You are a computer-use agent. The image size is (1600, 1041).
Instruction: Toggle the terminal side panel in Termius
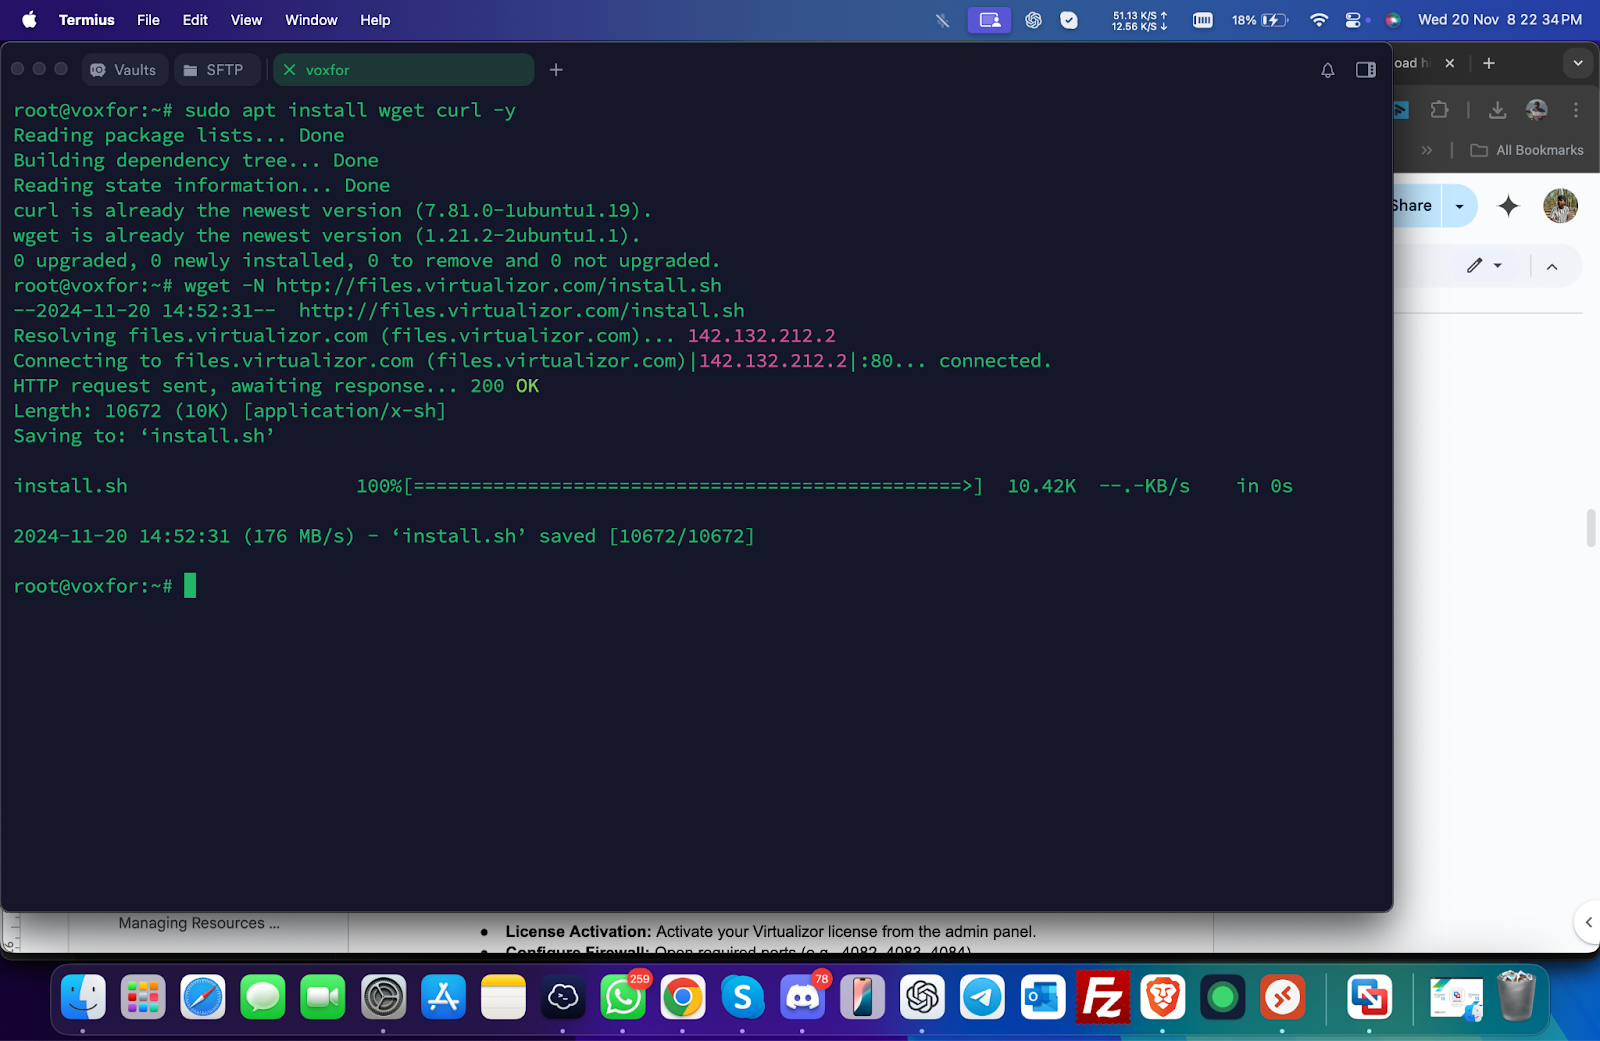(x=1364, y=69)
